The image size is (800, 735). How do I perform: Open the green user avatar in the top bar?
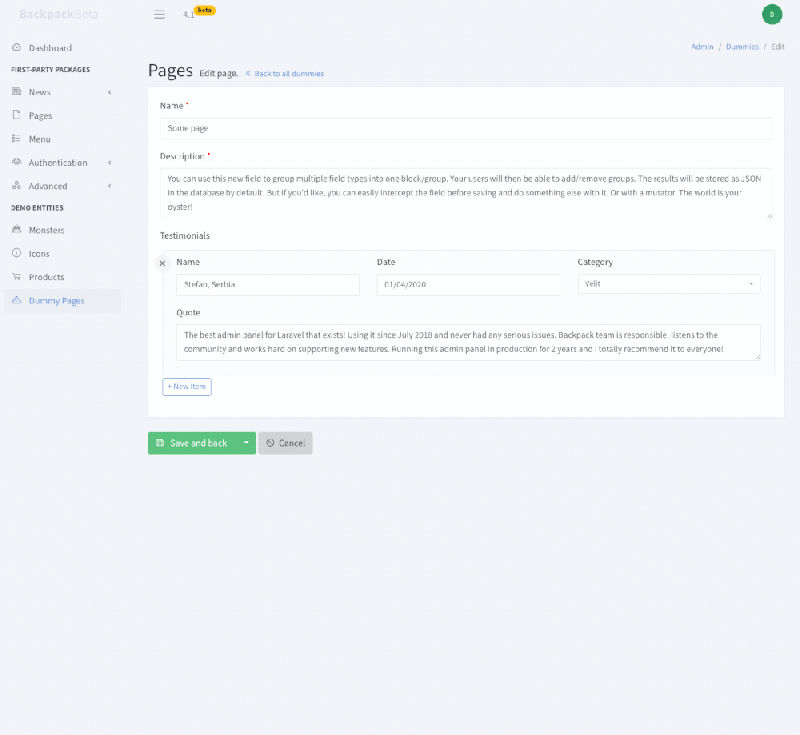click(770, 14)
